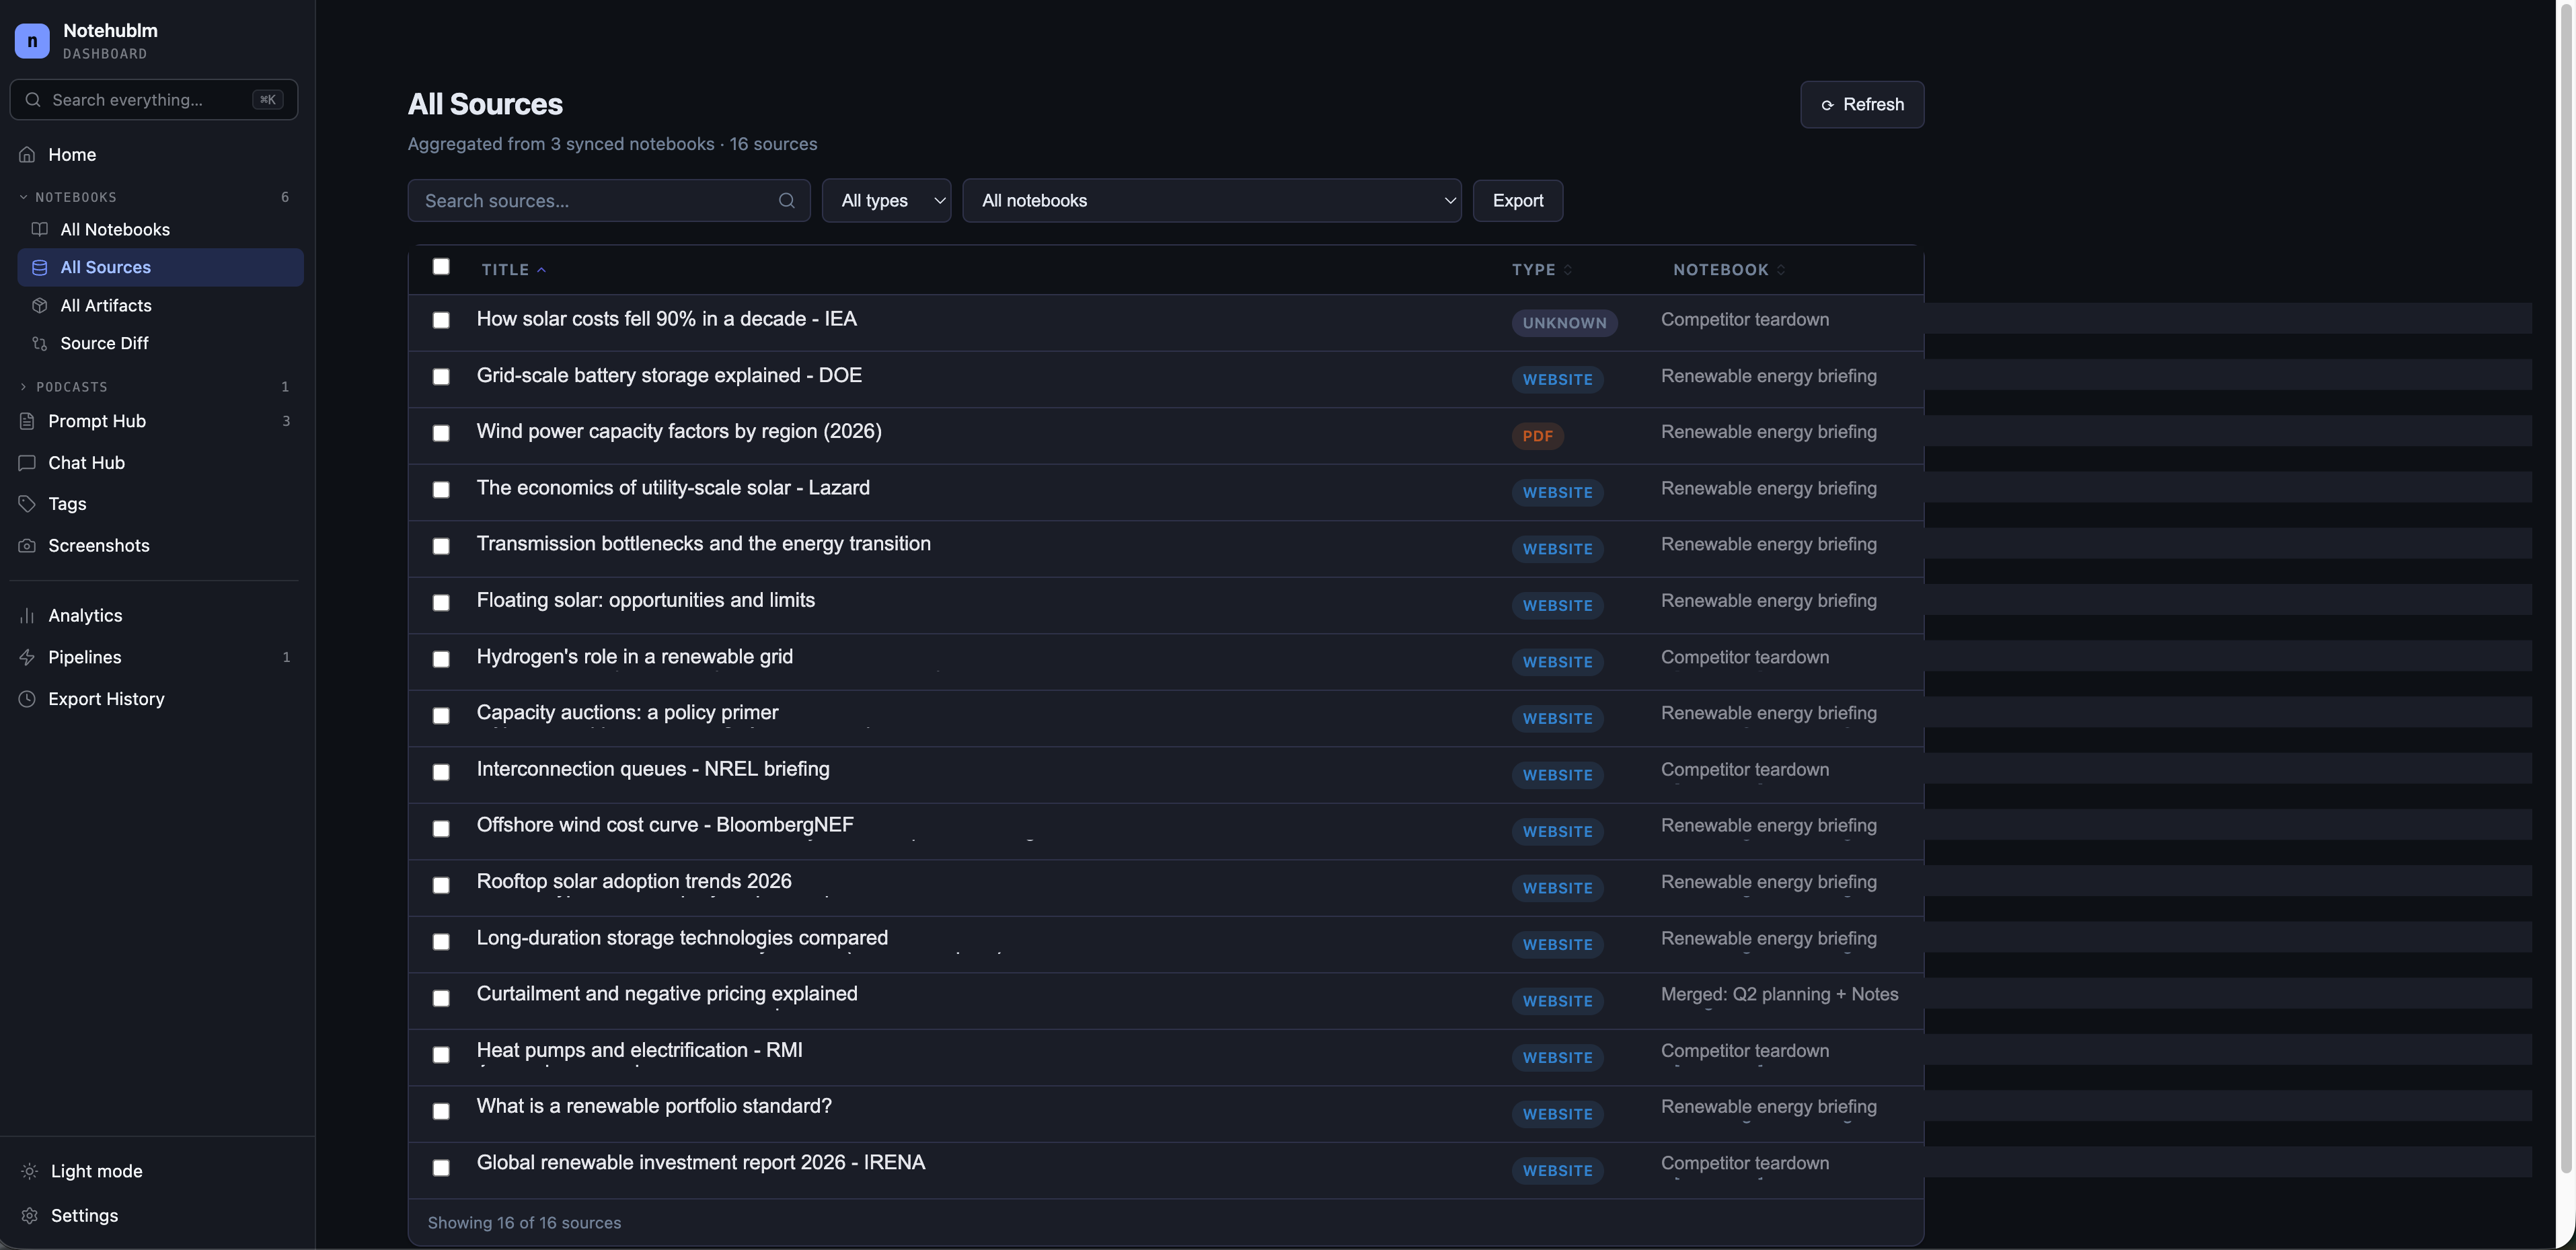Select checkbox for Grid-scale battery storage explained
The height and width of the screenshot is (1250, 2576).
pos(441,376)
